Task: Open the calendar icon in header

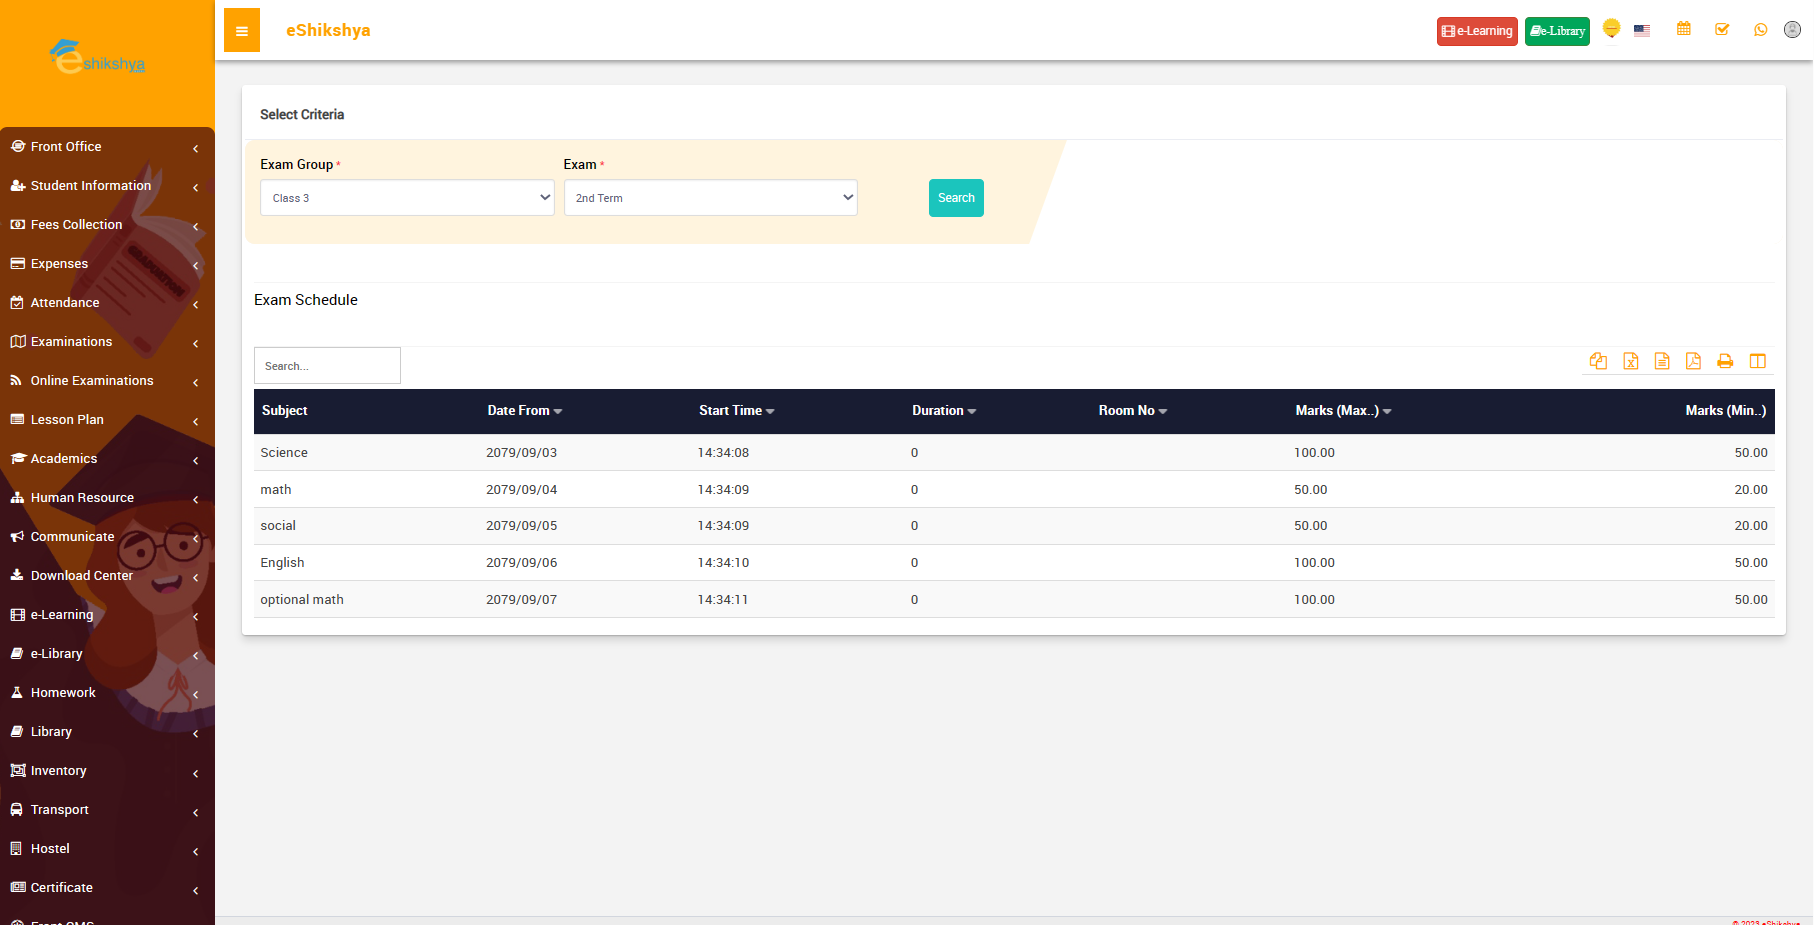Action: (x=1684, y=29)
